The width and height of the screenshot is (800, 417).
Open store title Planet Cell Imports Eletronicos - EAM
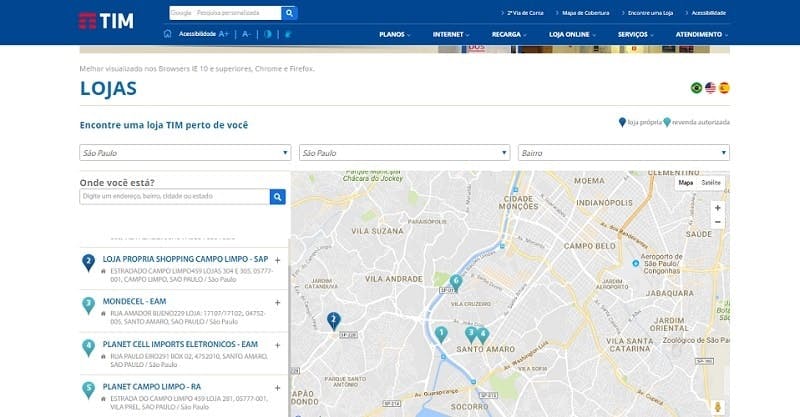[x=180, y=344]
